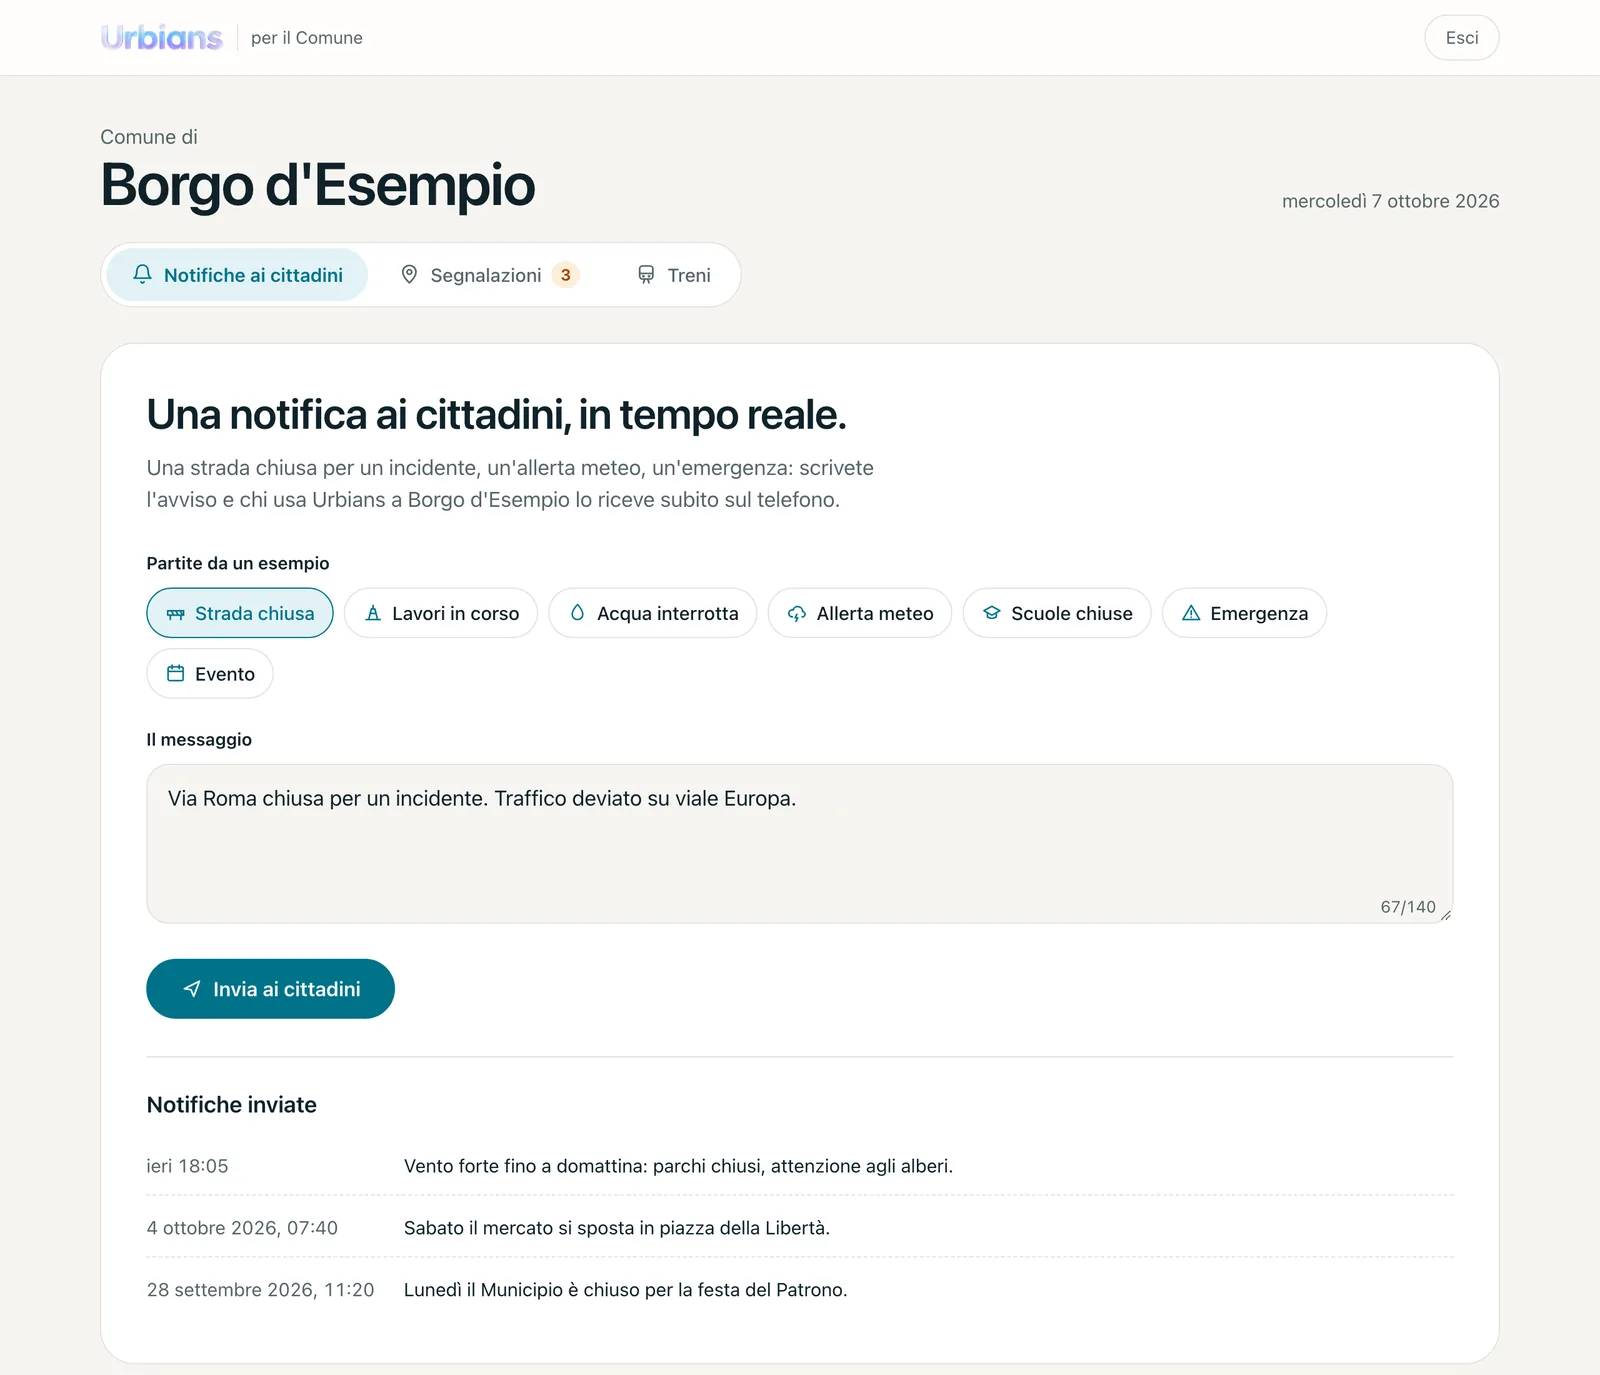
Task: Pick the Acqua interrotta example
Action: pyautogui.click(x=653, y=613)
